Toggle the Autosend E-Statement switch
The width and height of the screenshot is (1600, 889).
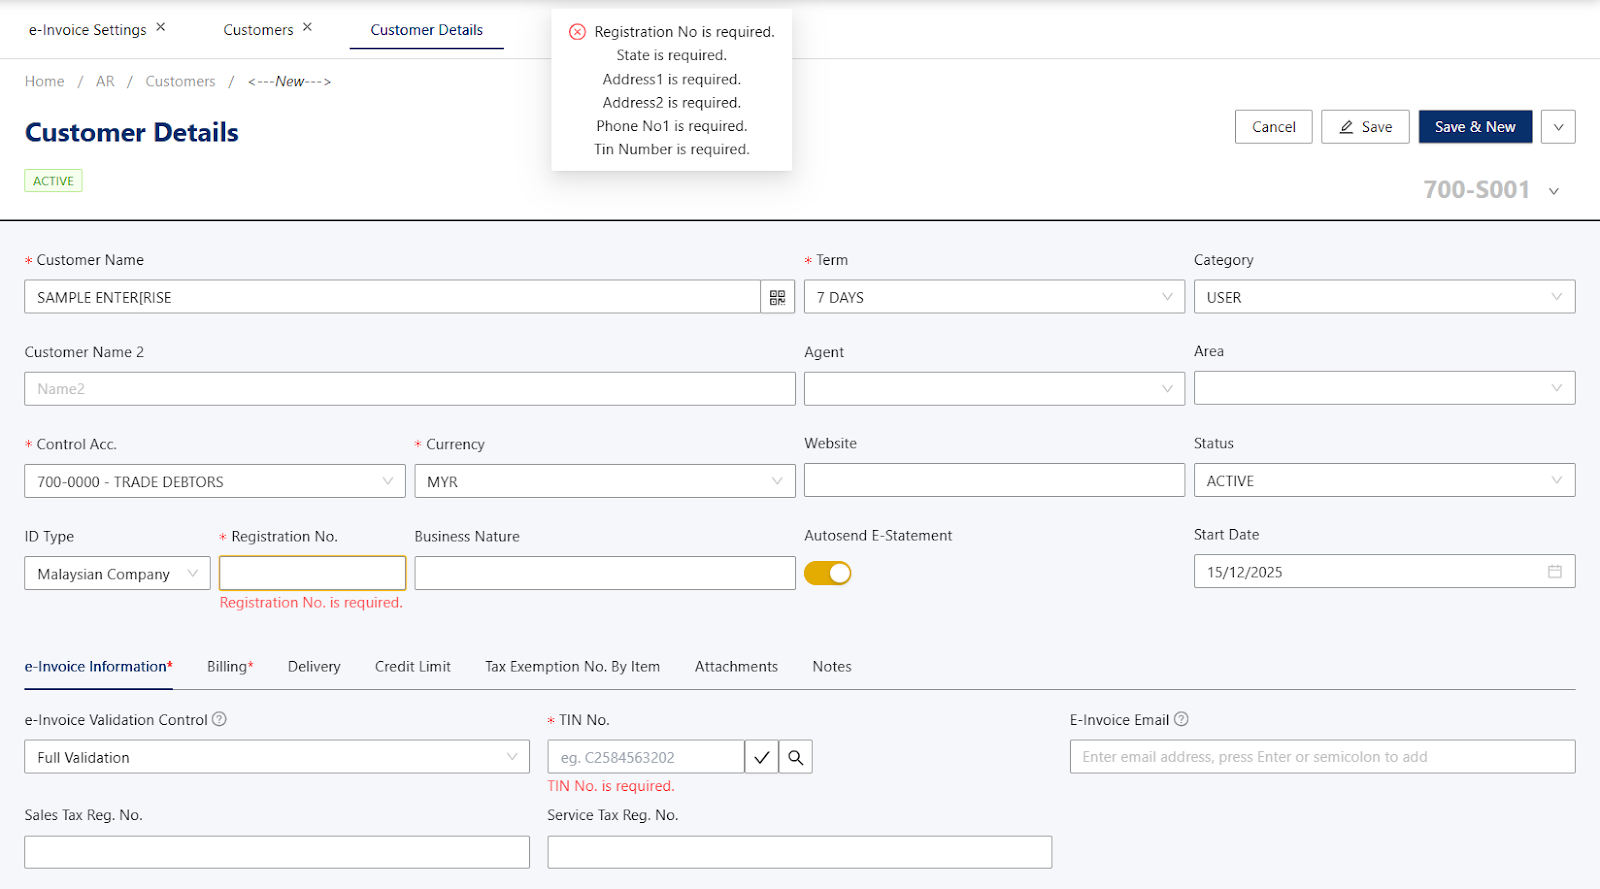pyautogui.click(x=827, y=573)
